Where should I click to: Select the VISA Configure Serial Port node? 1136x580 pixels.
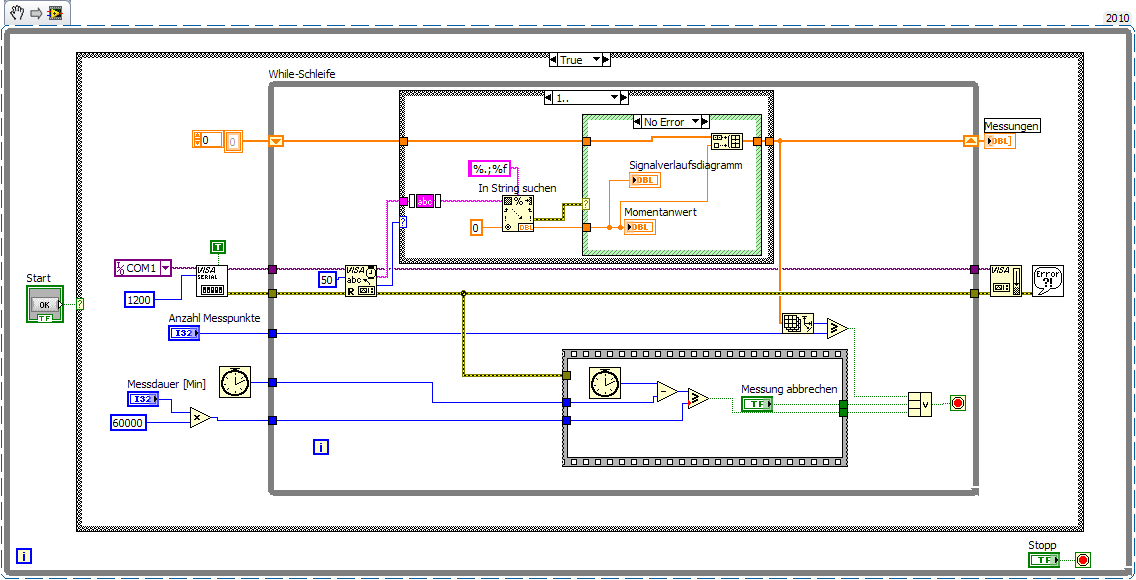(212, 280)
